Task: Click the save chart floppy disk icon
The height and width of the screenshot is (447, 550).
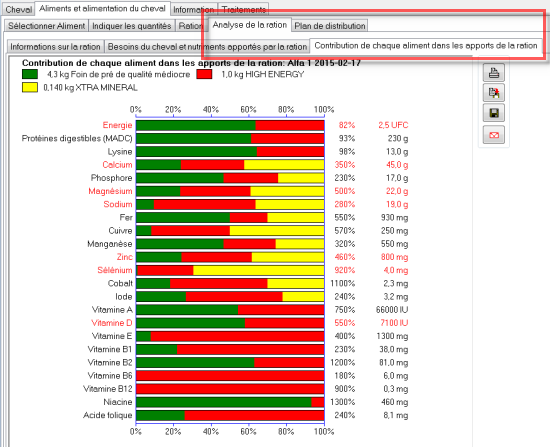Action: (x=494, y=113)
